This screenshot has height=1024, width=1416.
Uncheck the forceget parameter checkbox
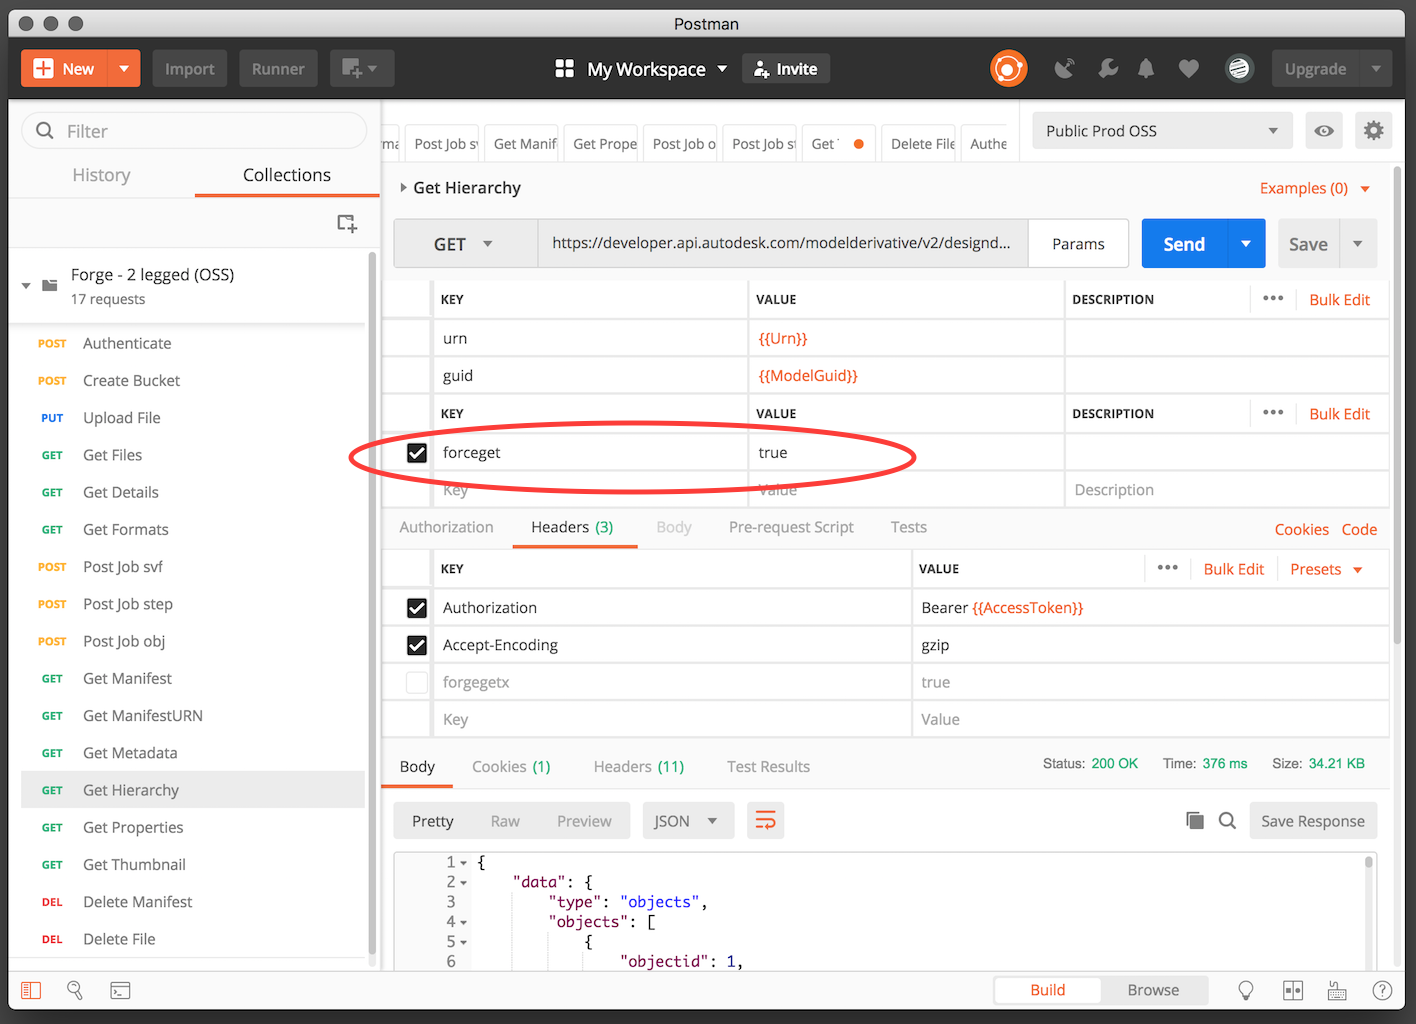click(x=417, y=453)
